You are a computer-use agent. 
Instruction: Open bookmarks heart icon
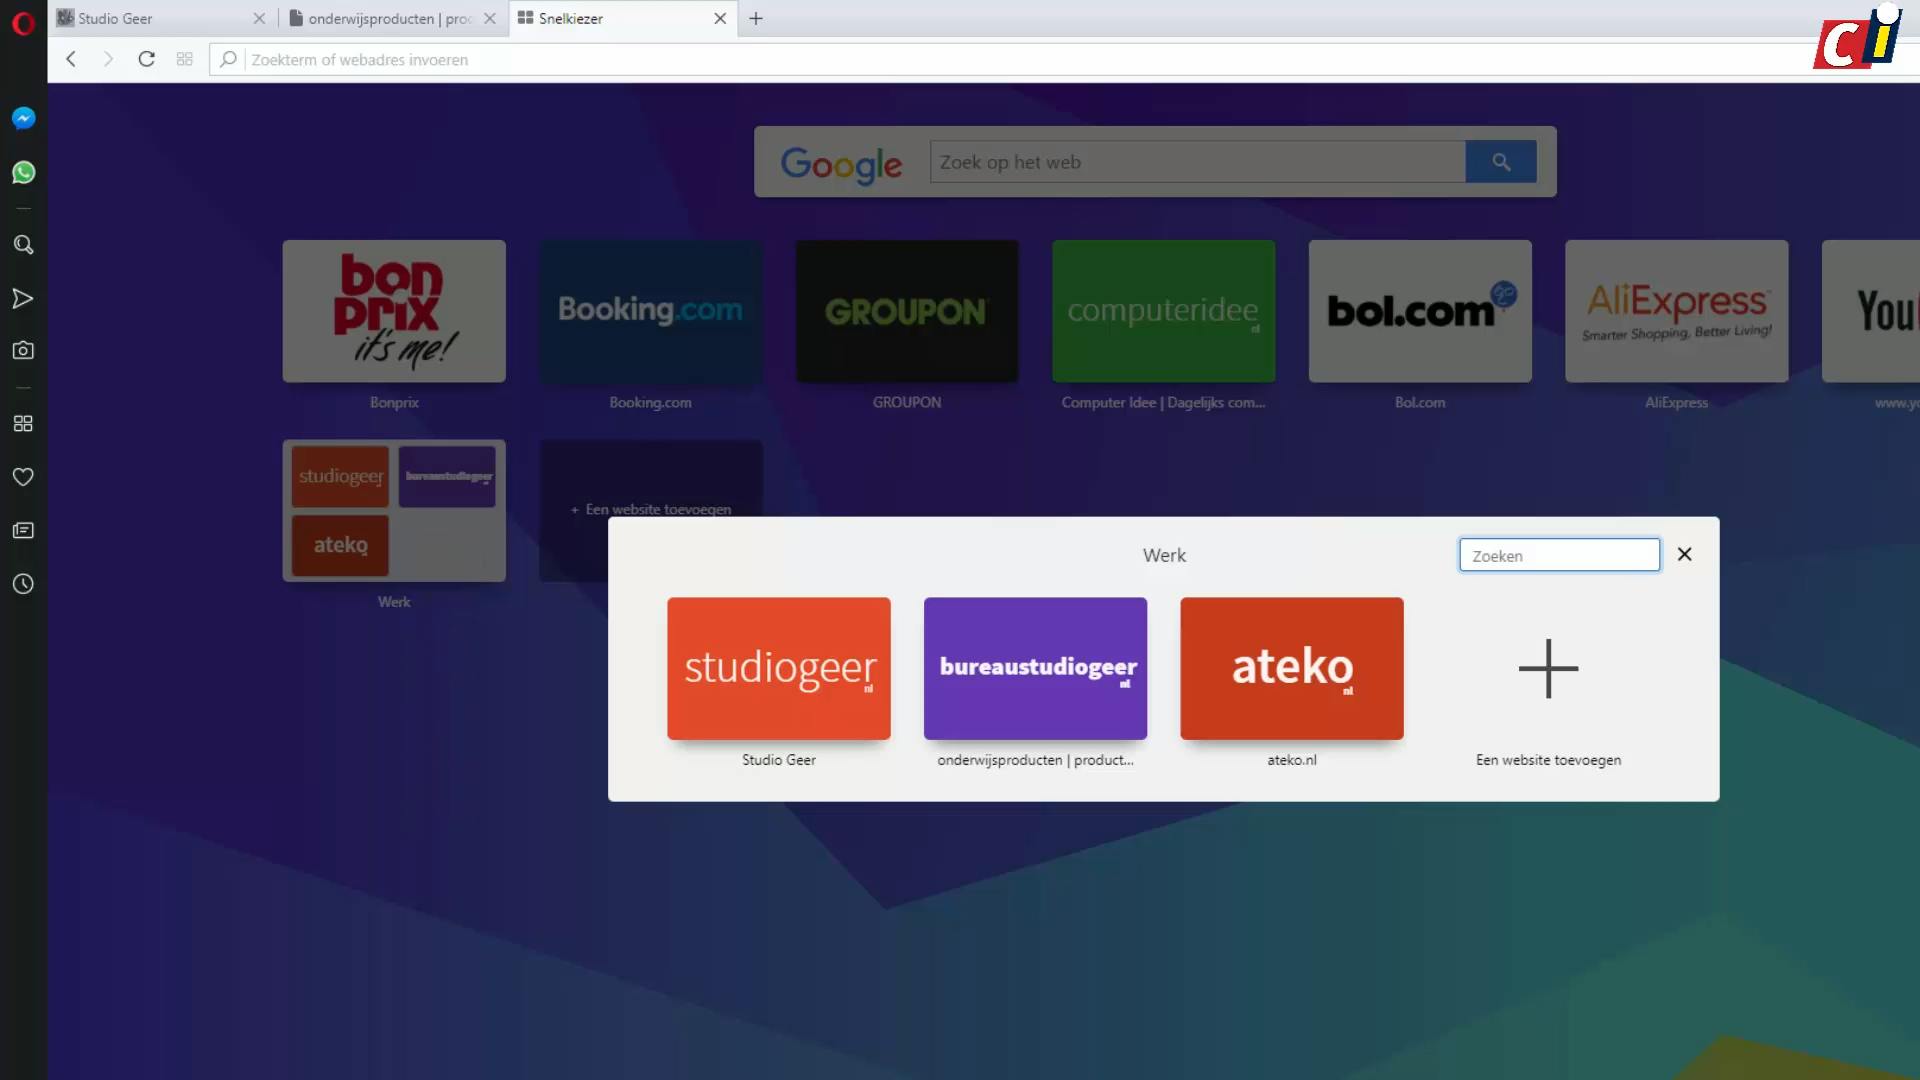pyautogui.click(x=23, y=477)
